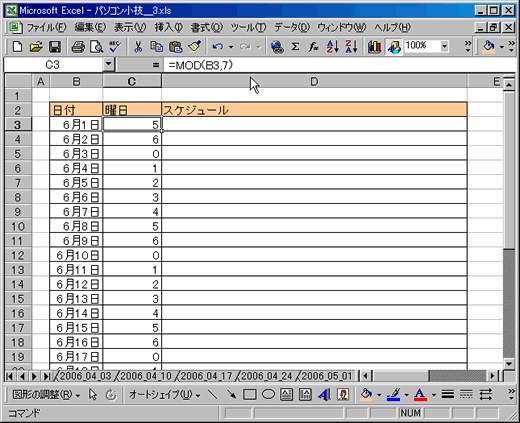Switch to the 2006_04_24 sheet tab
Image resolution: width=520 pixels, height=423 pixels.
coord(267,376)
